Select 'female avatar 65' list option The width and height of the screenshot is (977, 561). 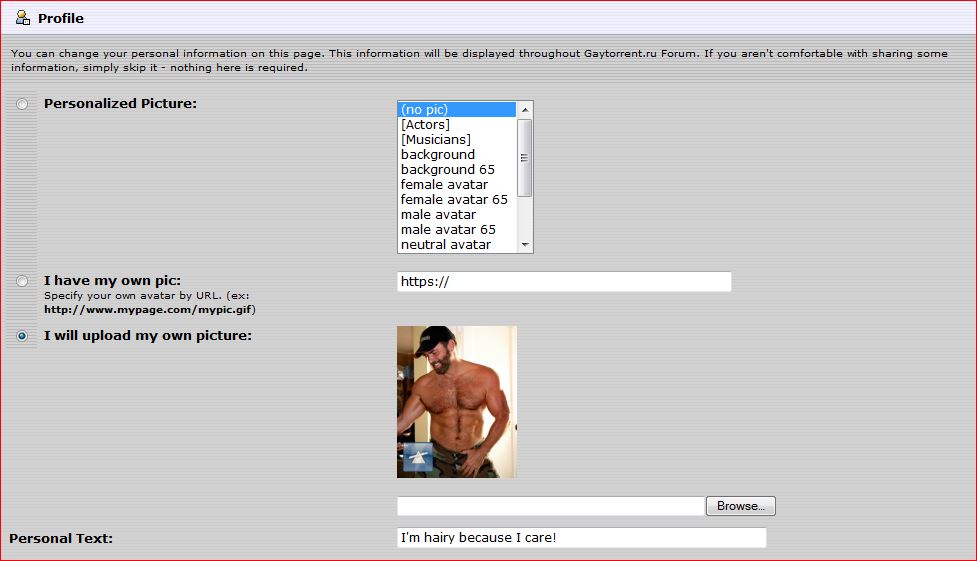[456, 199]
